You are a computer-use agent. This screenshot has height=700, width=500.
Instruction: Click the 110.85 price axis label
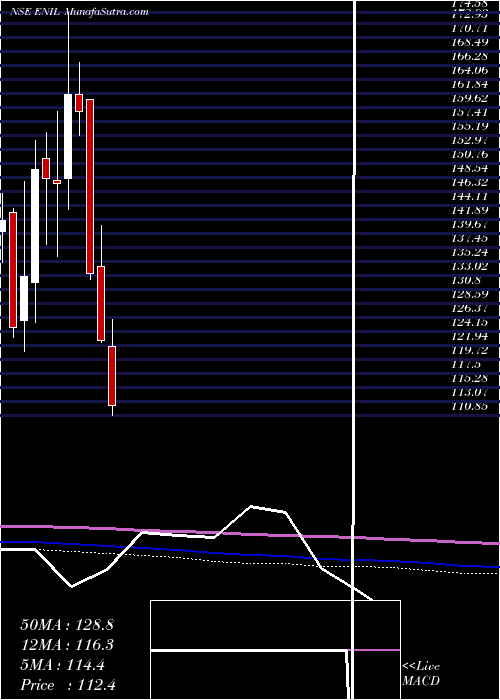[x=472, y=406]
